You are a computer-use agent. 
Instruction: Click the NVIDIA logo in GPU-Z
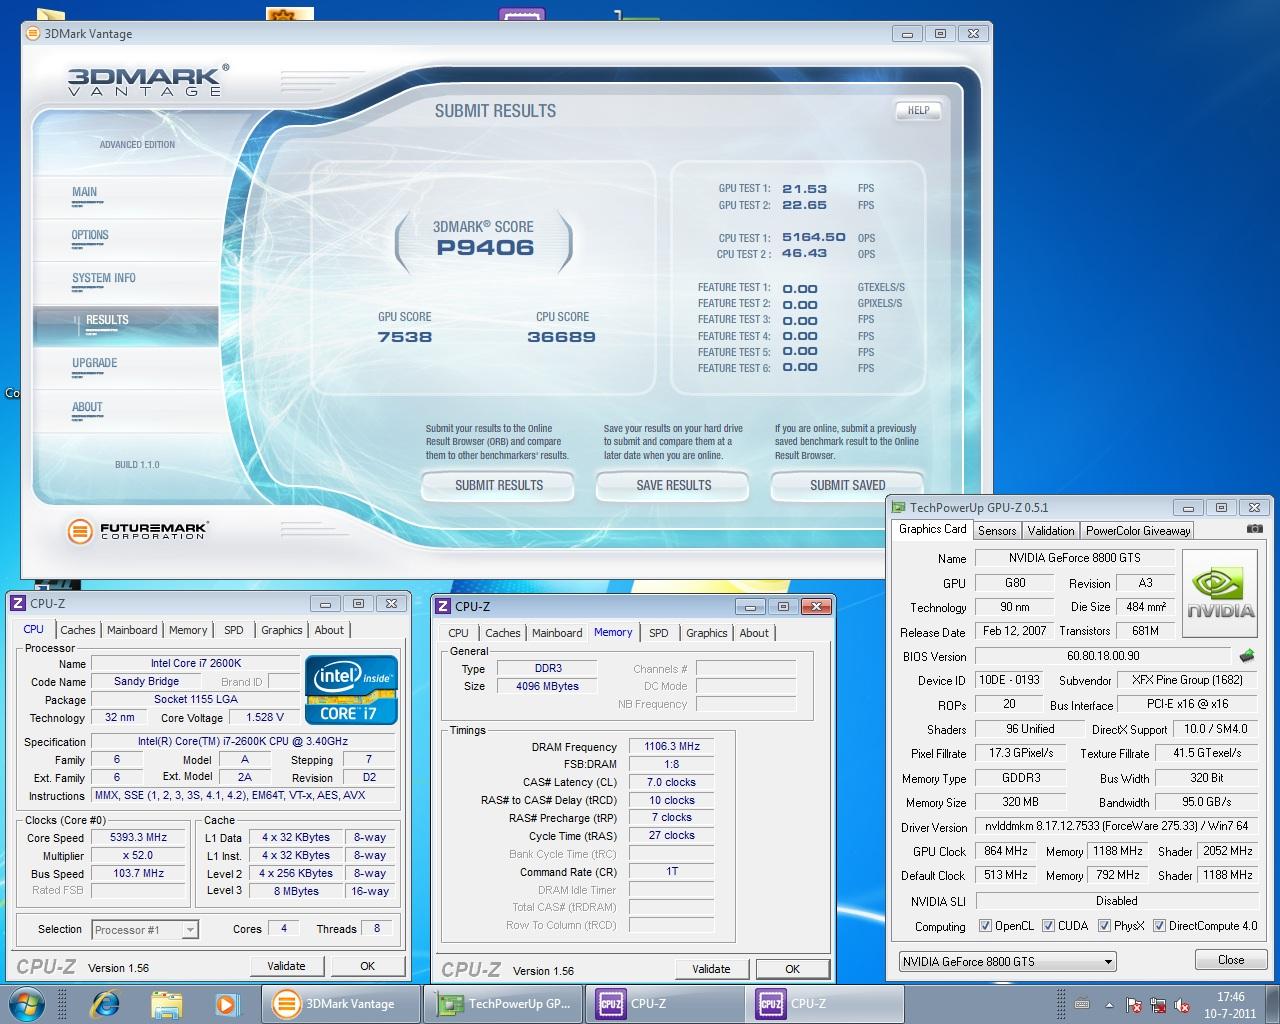point(1221,591)
